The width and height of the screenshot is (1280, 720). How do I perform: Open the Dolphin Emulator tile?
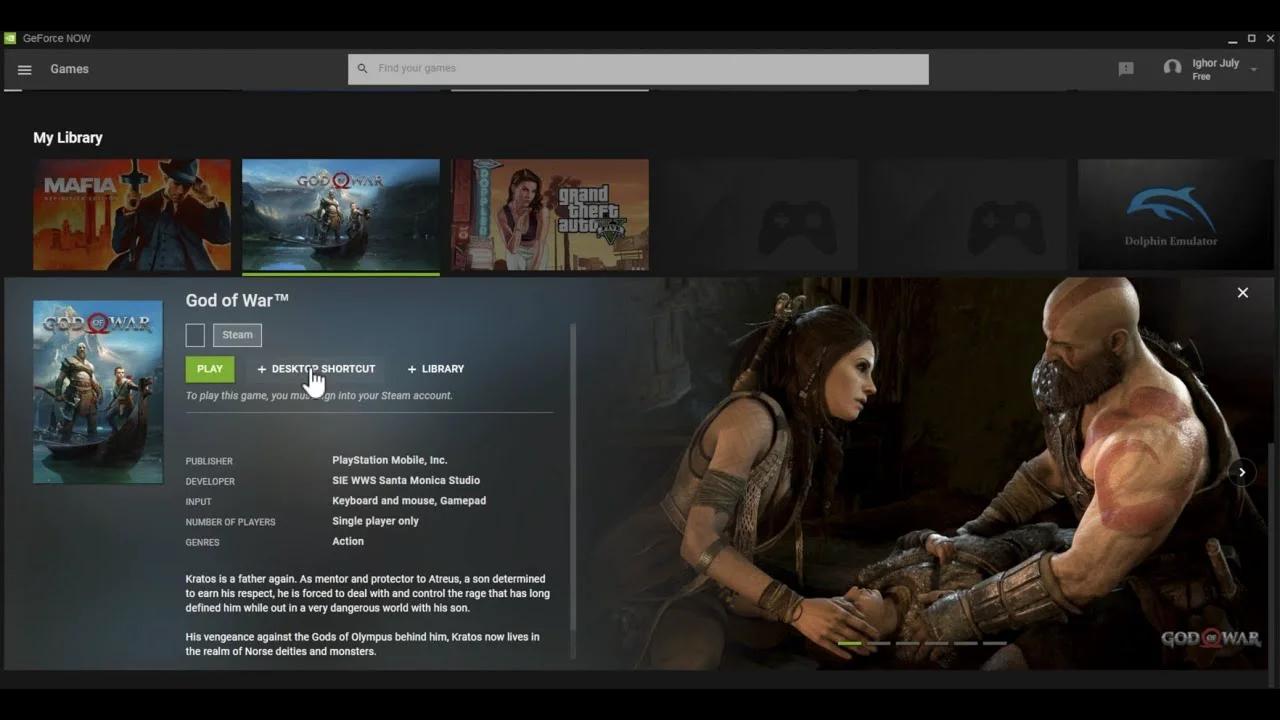pos(1176,214)
